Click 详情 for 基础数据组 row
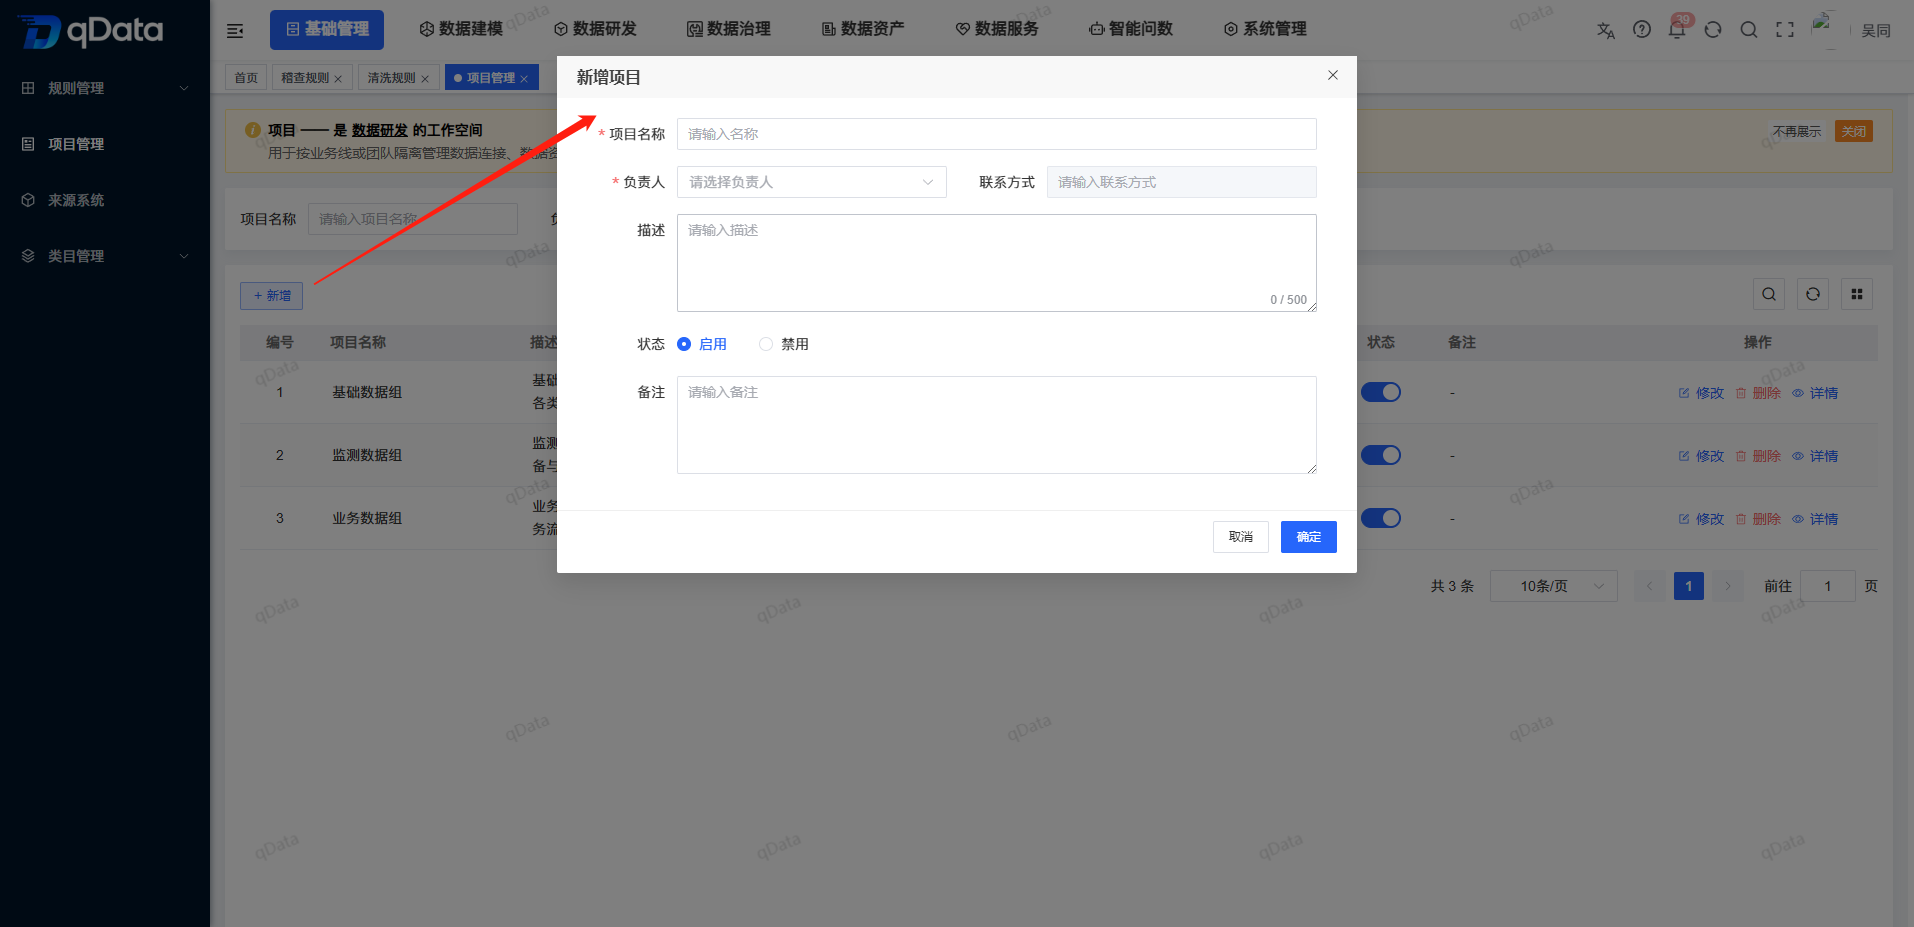1914x927 pixels. click(x=1815, y=393)
